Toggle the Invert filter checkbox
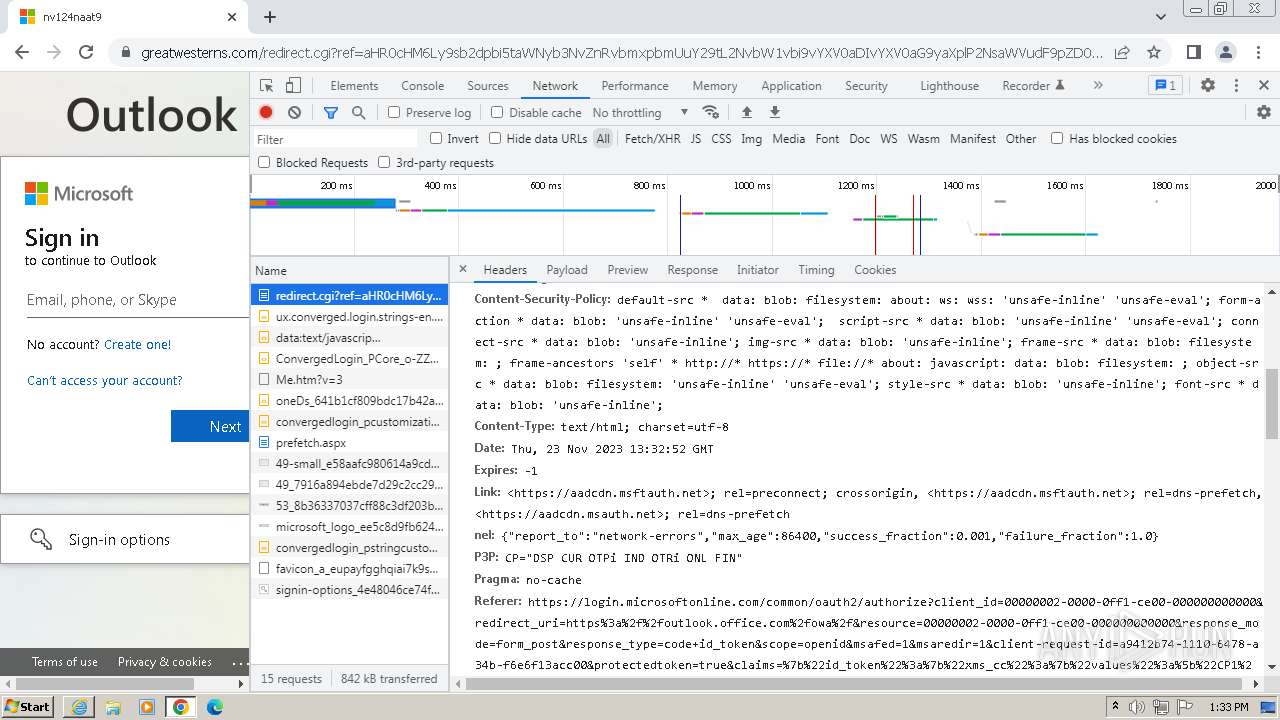 (436, 138)
